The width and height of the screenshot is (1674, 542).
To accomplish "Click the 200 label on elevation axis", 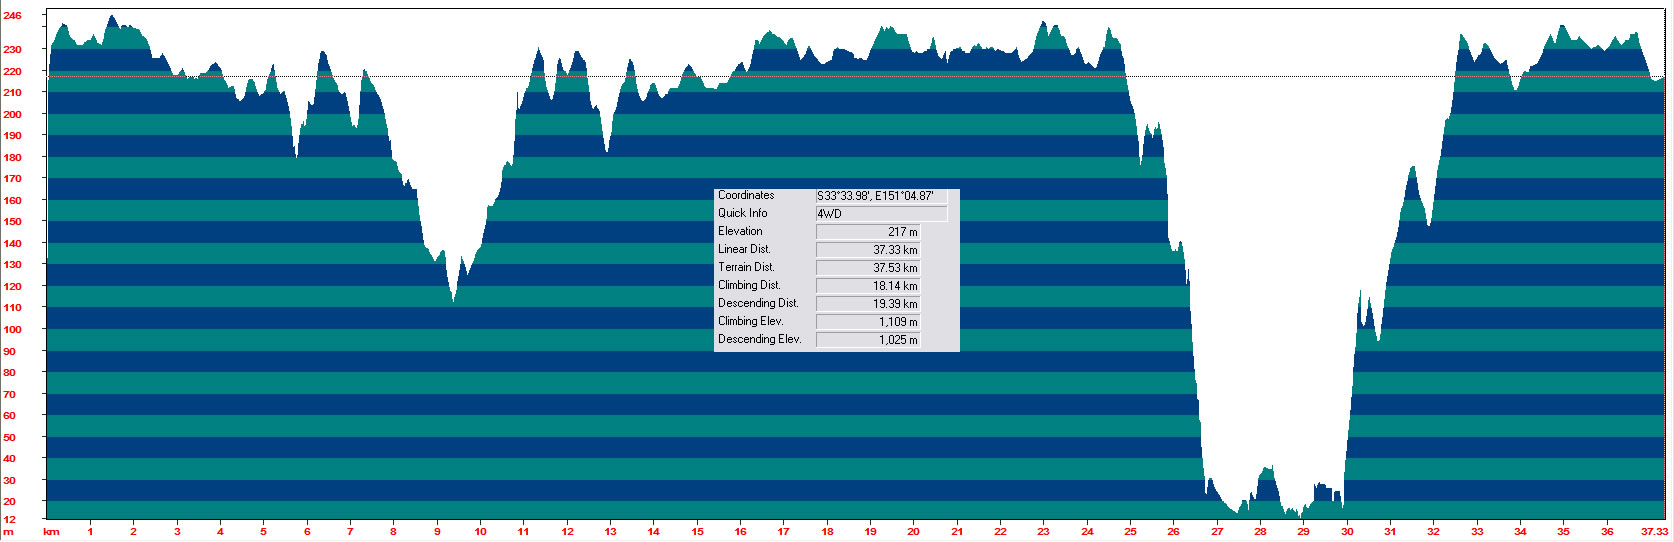I will tap(12, 114).
